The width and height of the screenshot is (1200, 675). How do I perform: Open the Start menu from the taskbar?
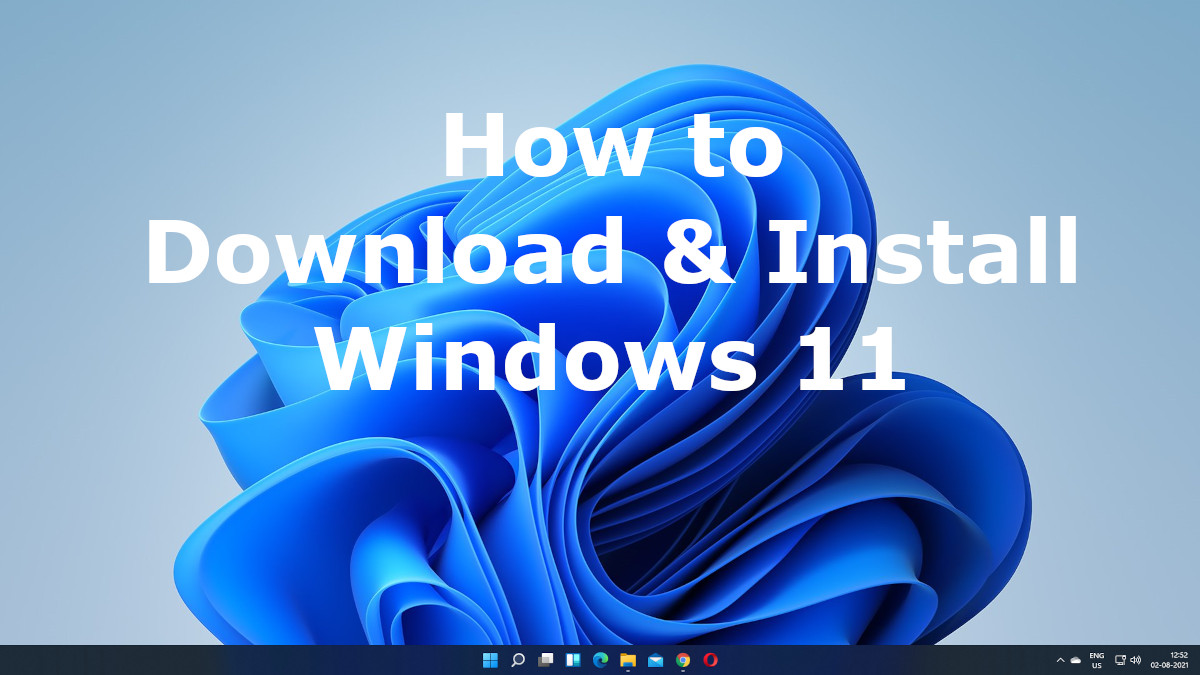(489, 661)
